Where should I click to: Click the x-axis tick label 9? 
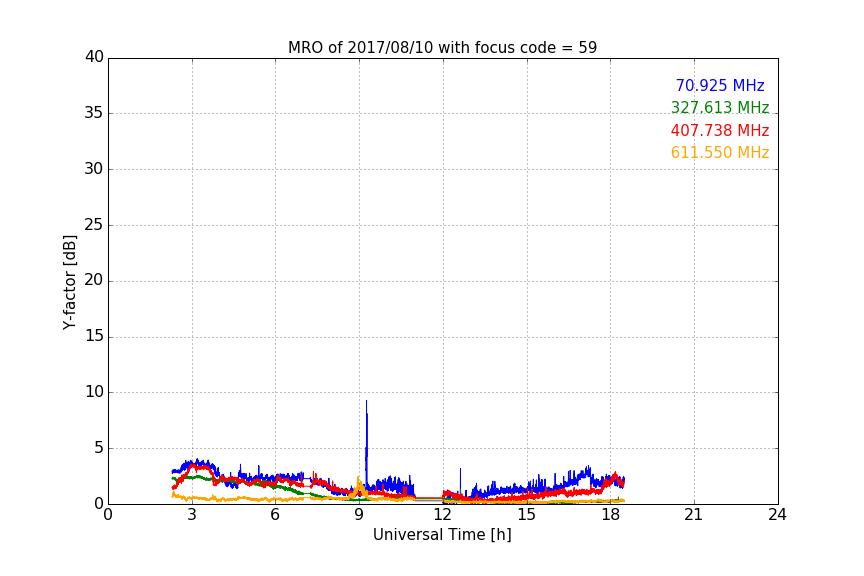click(x=359, y=515)
